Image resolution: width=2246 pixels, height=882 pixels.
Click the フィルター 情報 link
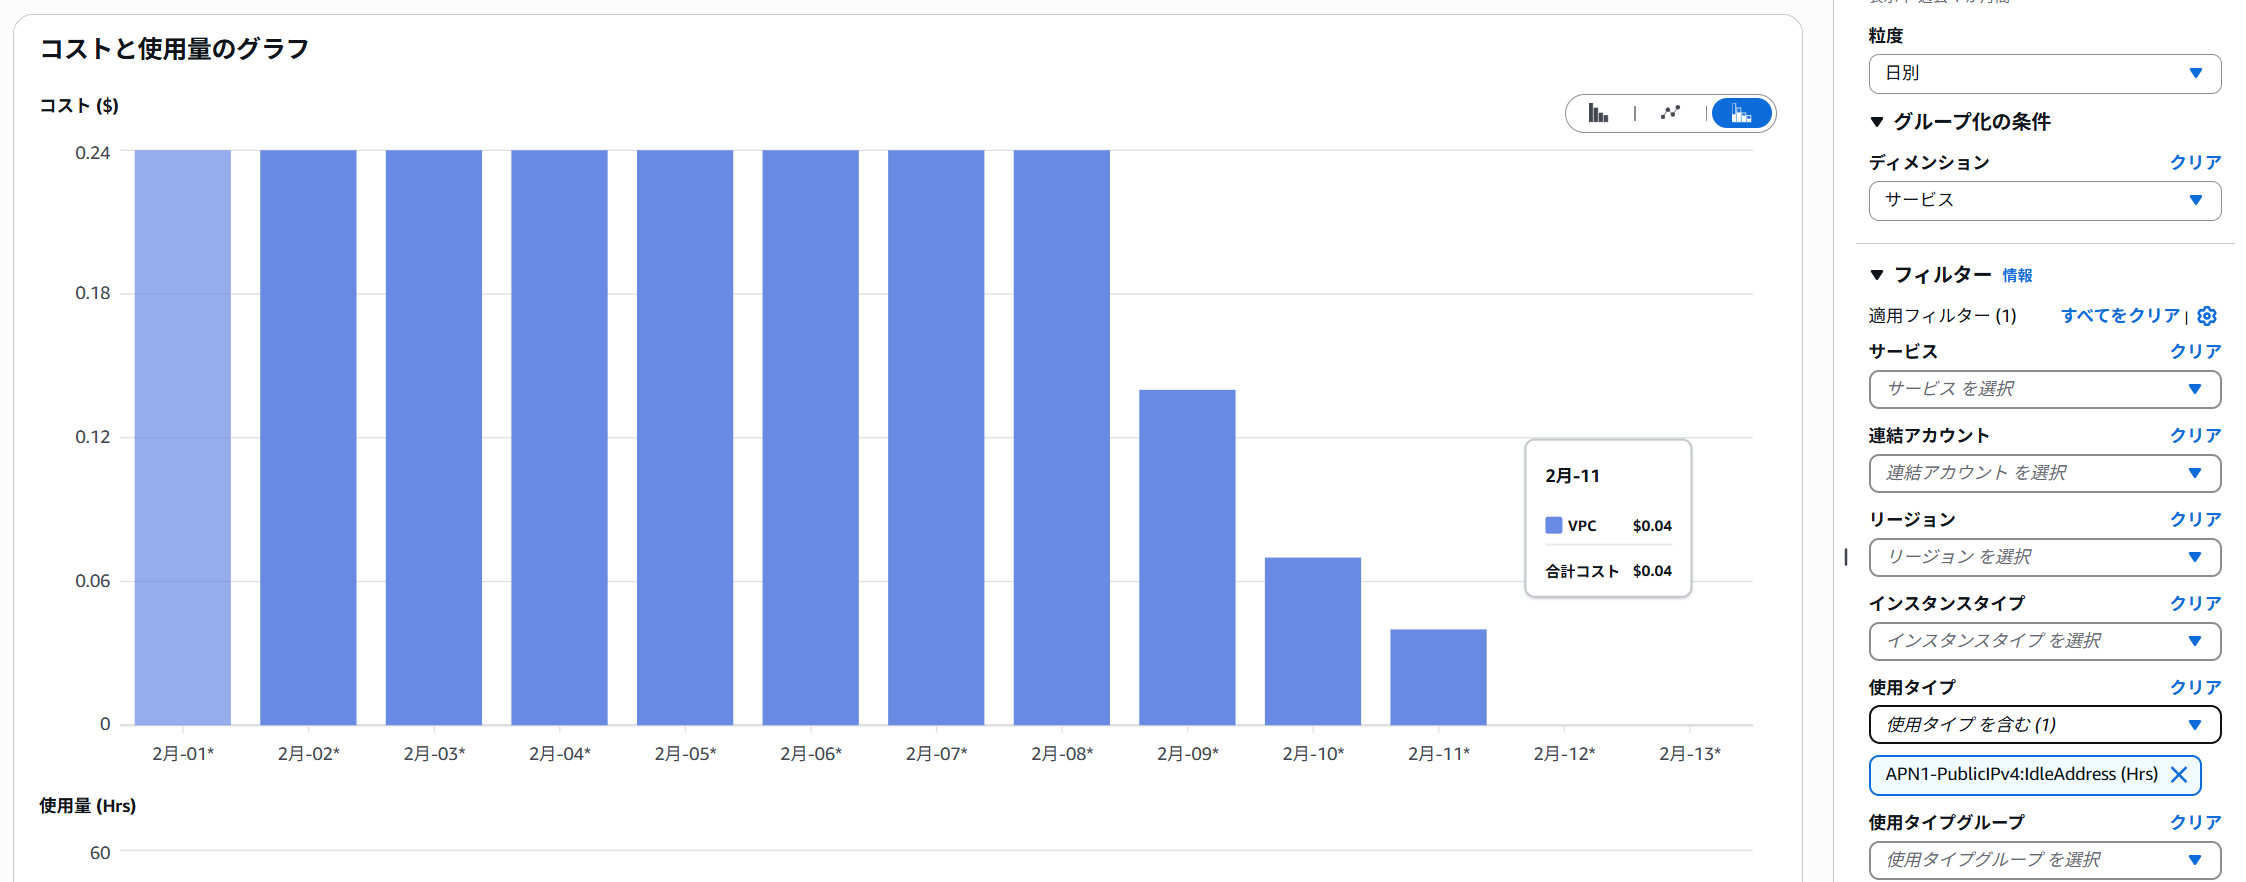pos(2017,276)
